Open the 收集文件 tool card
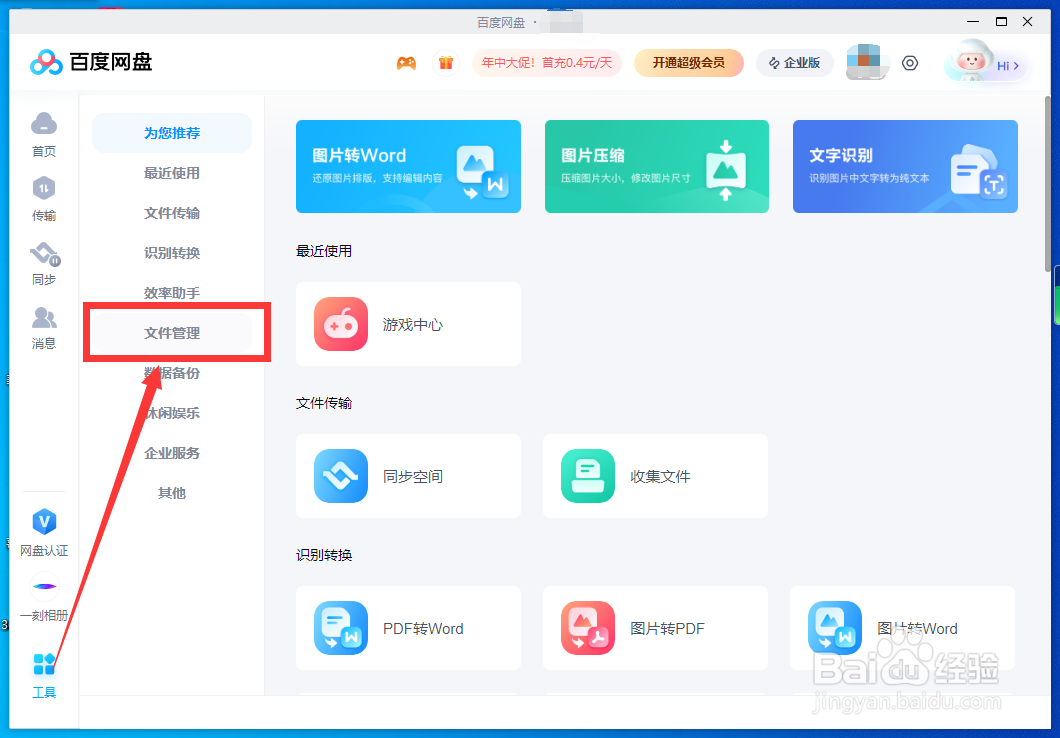This screenshot has width=1060, height=738. (x=655, y=476)
